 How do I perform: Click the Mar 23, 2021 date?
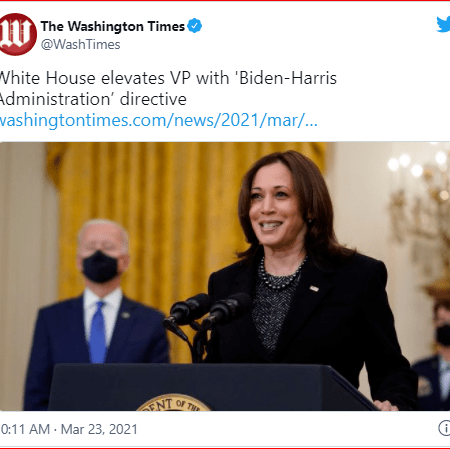click(x=99, y=429)
